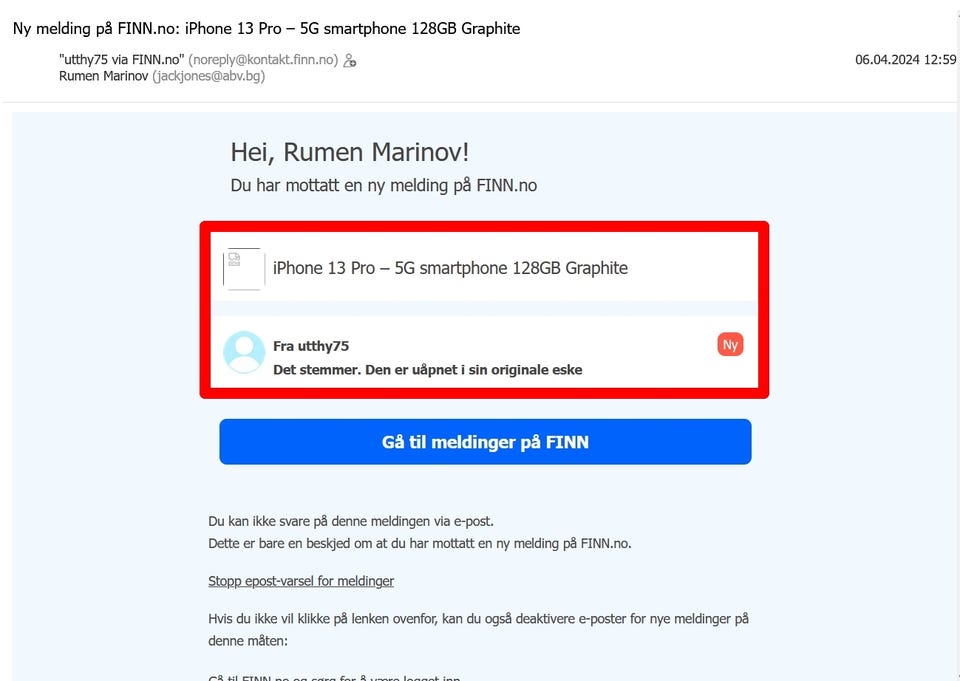Click the 'Hei, Rumen Marinov!' greeting
The height and width of the screenshot is (681, 960).
click(x=350, y=152)
